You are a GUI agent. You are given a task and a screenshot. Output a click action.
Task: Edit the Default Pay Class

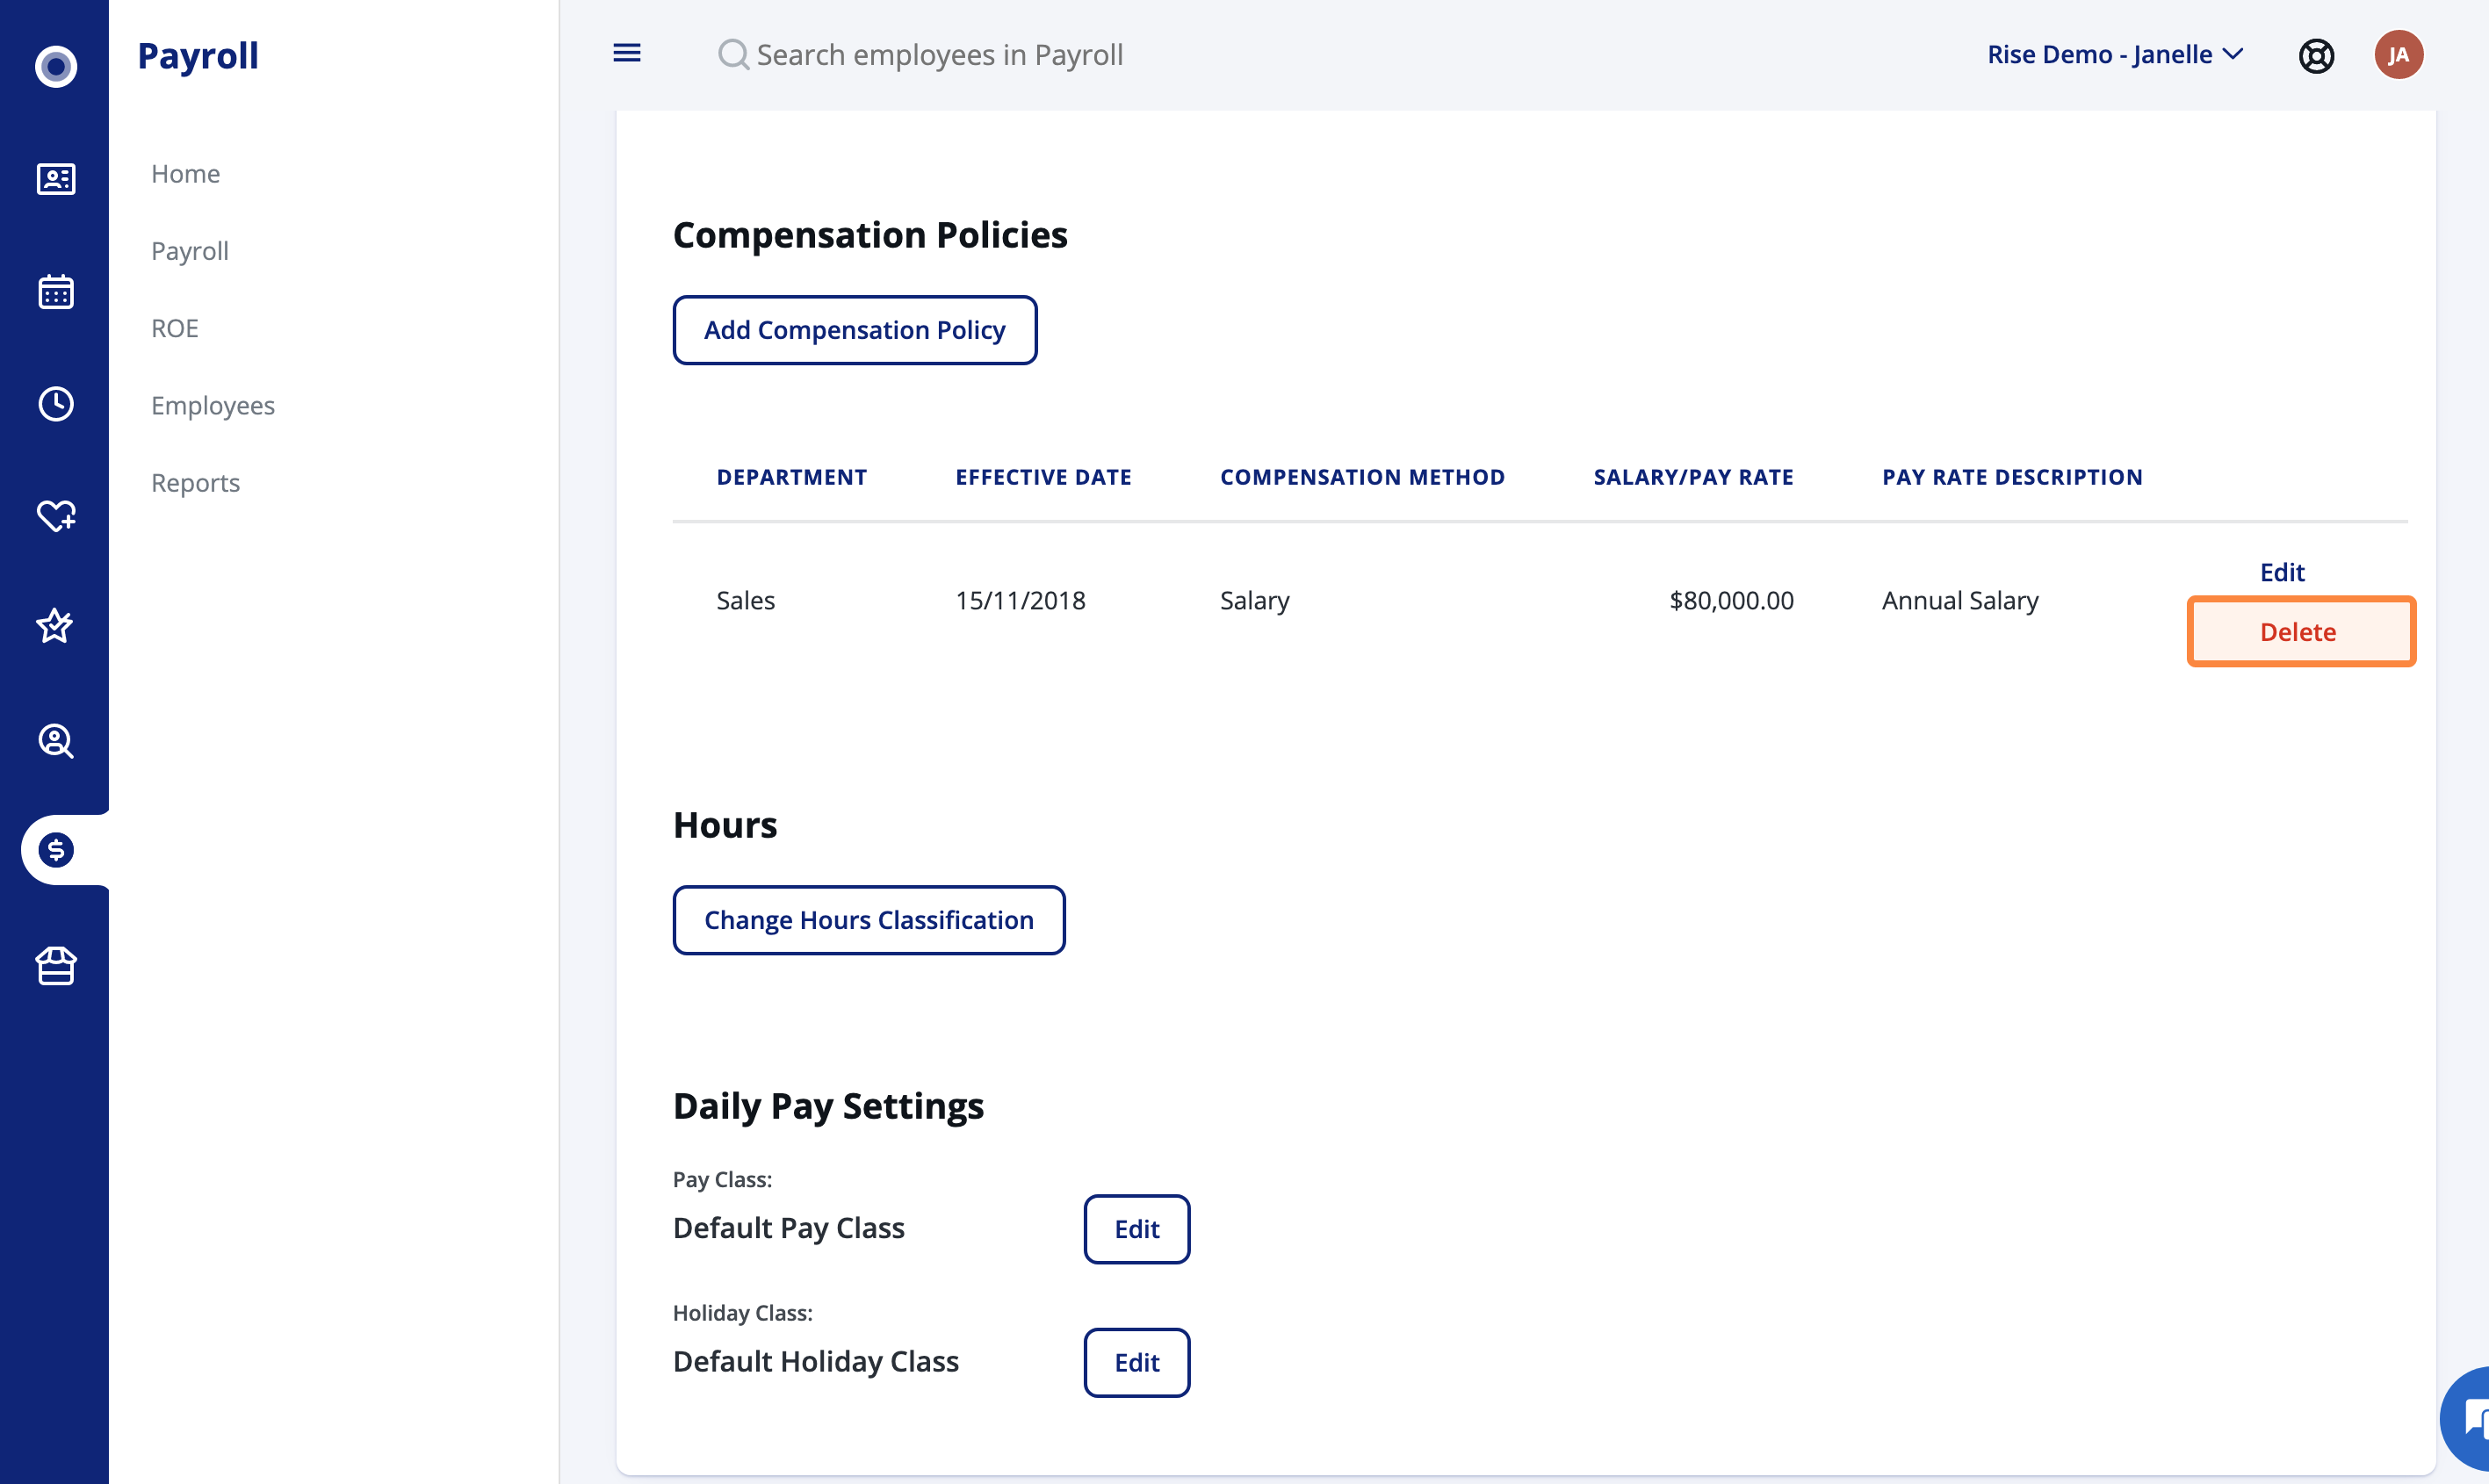(1136, 1228)
